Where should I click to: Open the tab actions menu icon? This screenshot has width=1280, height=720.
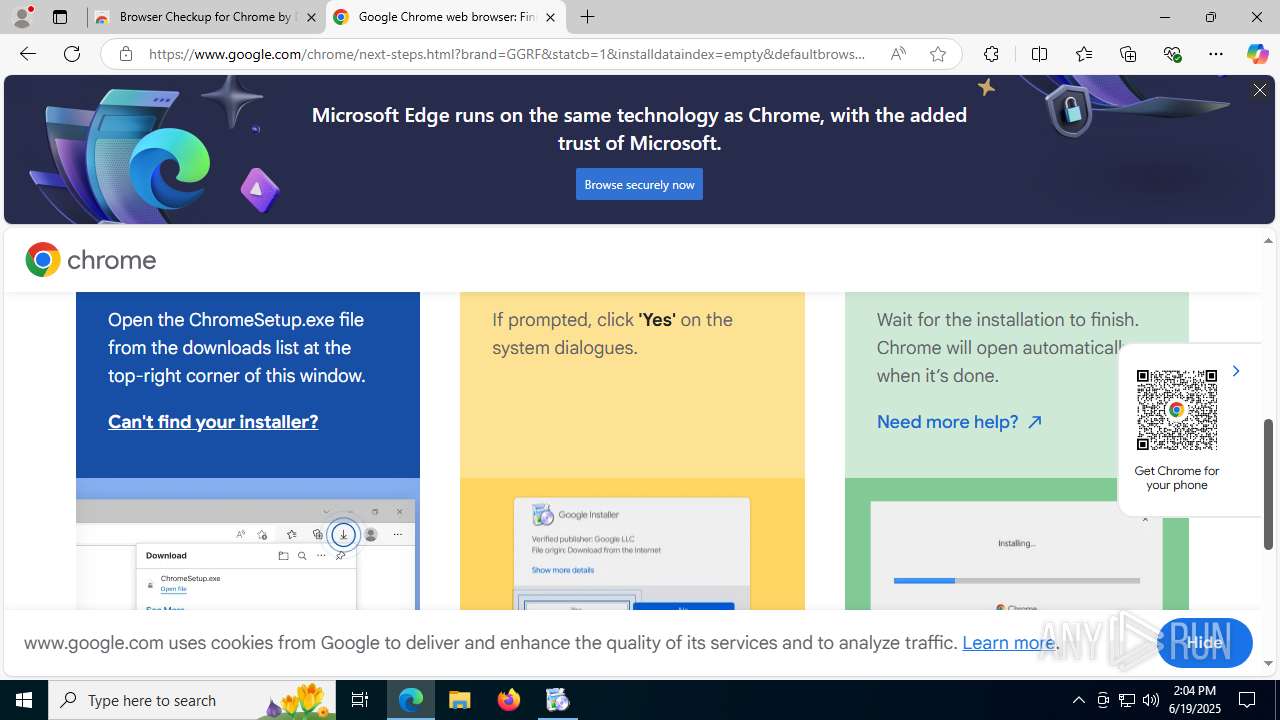coord(60,17)
